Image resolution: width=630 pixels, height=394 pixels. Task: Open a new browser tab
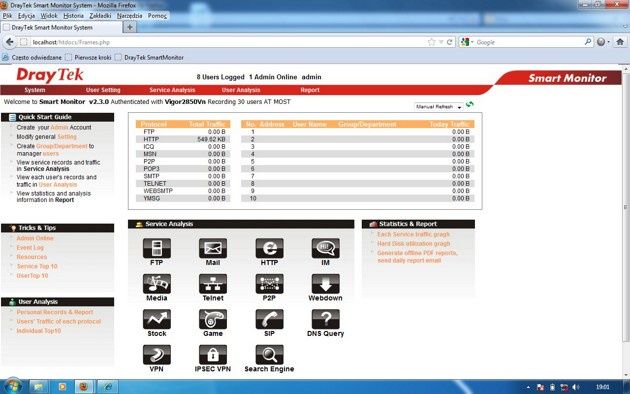point(130,27)
